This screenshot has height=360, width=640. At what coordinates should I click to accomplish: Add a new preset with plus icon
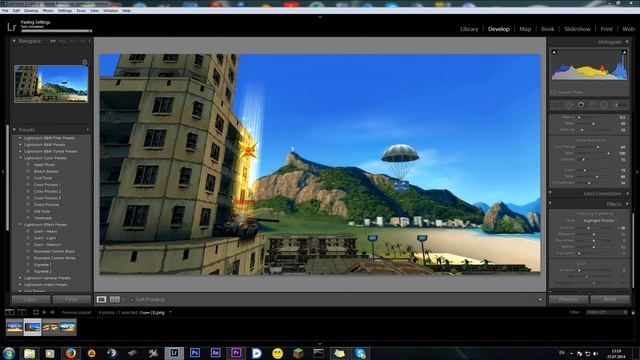click(x=87, y=130)
